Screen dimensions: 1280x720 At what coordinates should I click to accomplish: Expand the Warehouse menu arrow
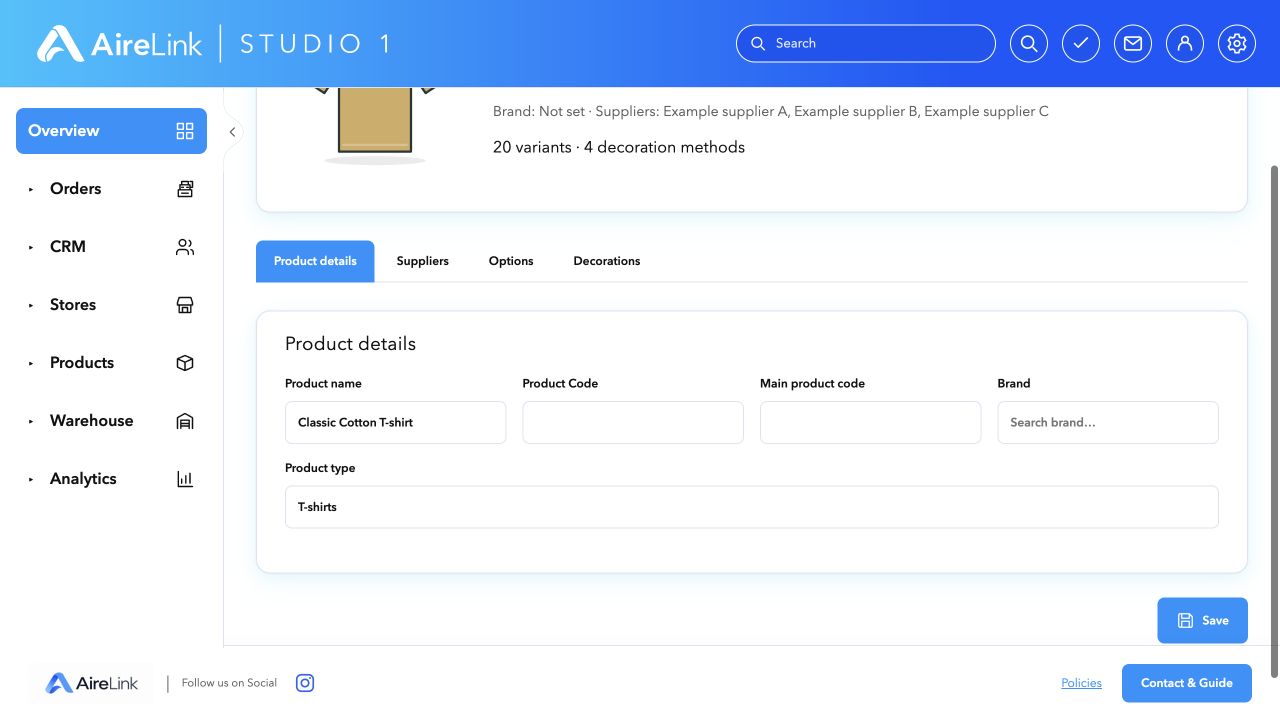pyautogui.click(x=31, y=421)
